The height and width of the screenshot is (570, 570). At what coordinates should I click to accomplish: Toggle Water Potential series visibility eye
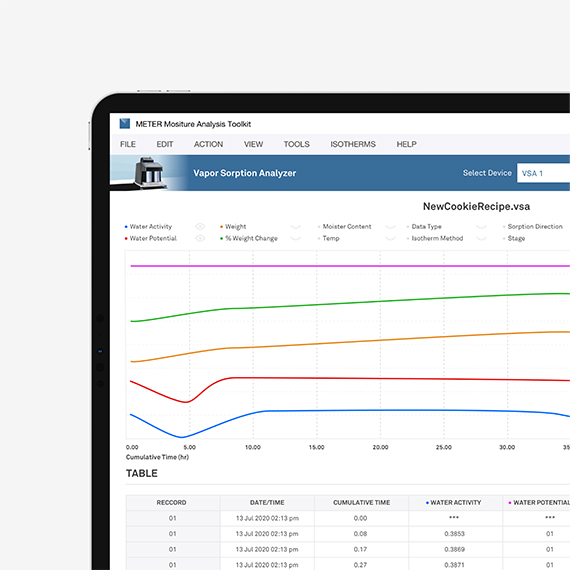pyautogui.click(x=200, y=238)
